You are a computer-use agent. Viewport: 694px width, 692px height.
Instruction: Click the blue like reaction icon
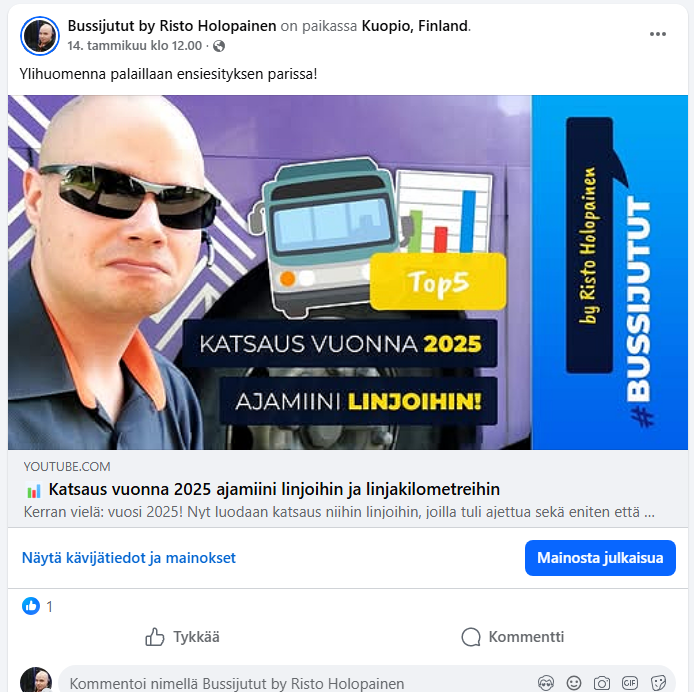click(x=31, y=606)
